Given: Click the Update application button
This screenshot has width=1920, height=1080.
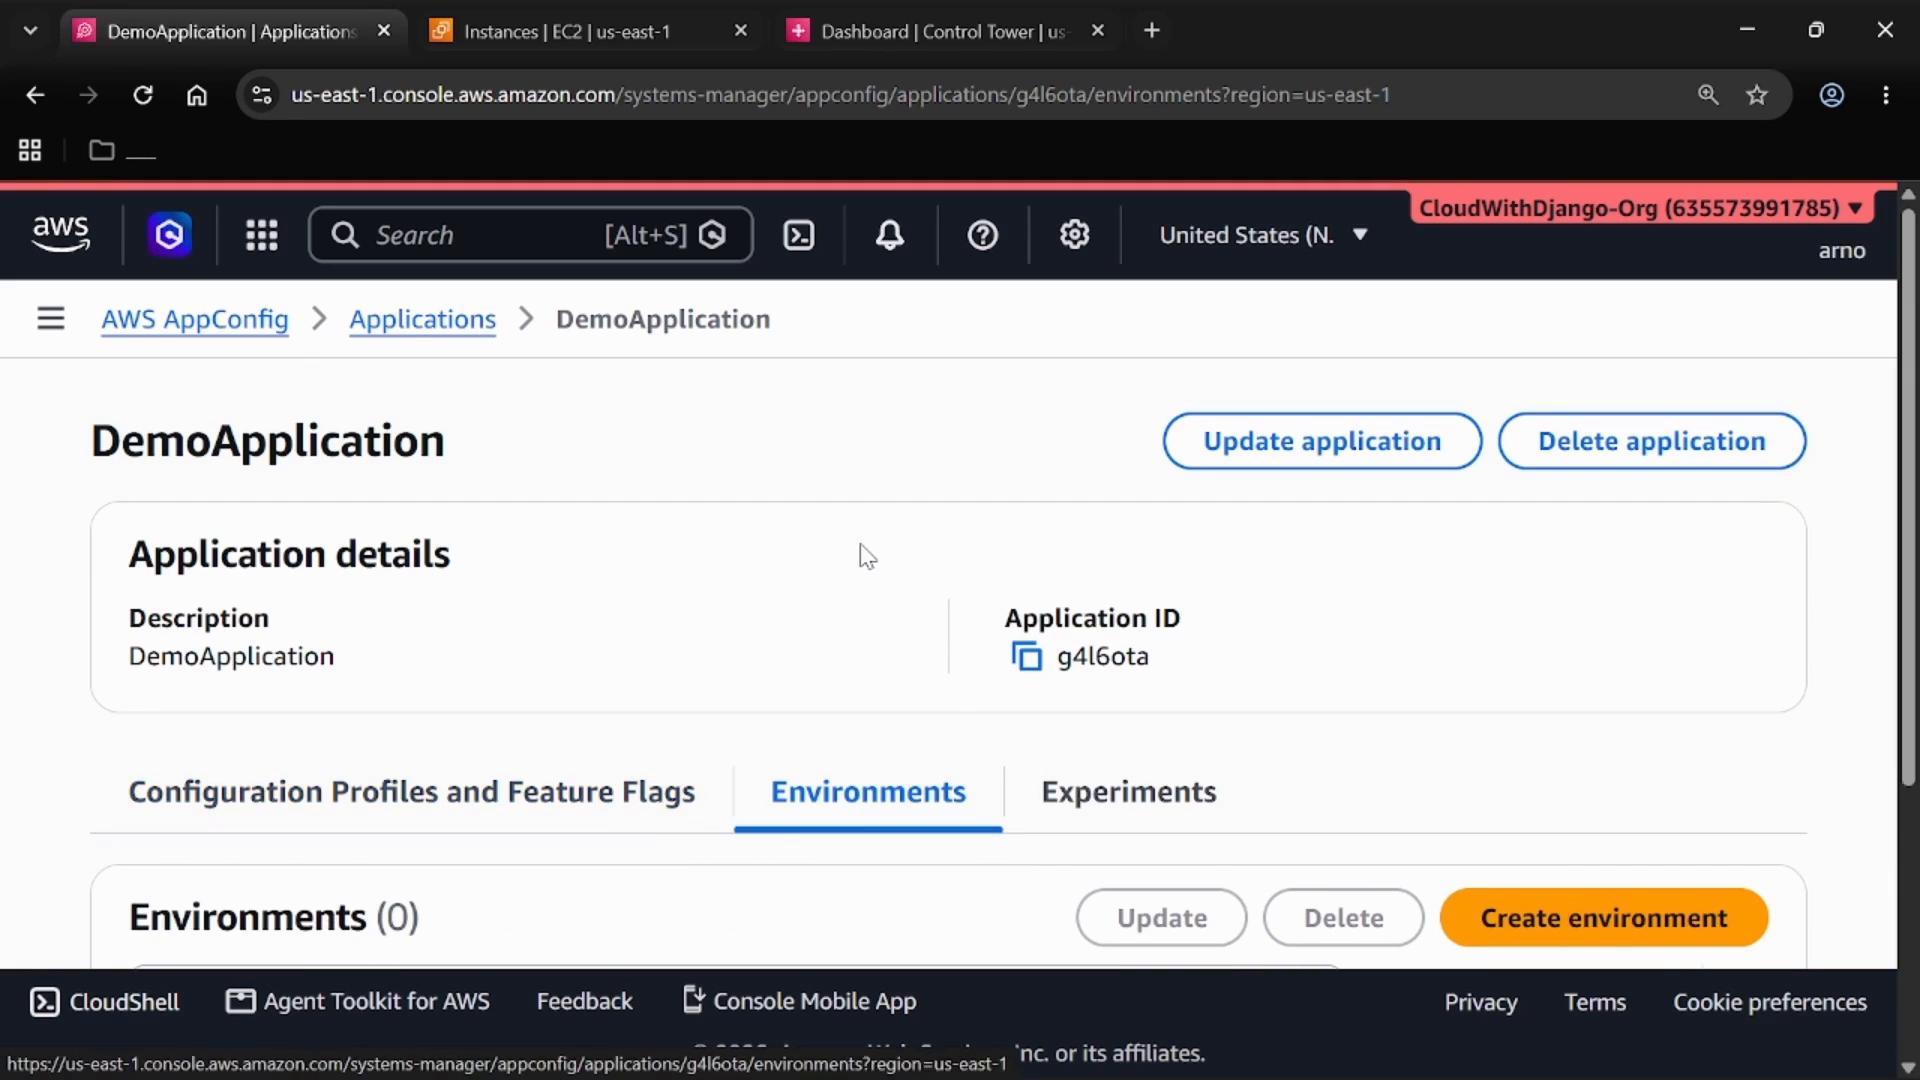Looking at the screenshot, I should point(1322,441).
